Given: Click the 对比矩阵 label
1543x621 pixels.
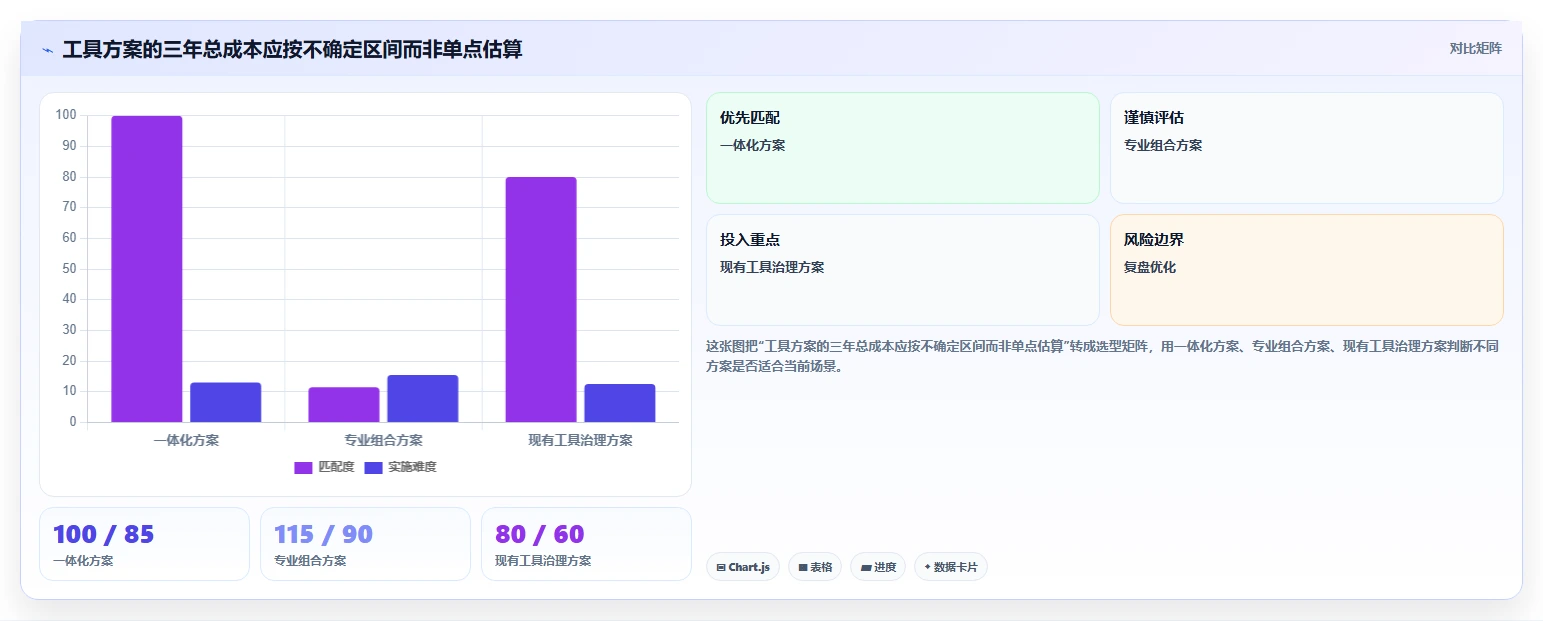Looking at the screenshot, I should click(1475, 48).
